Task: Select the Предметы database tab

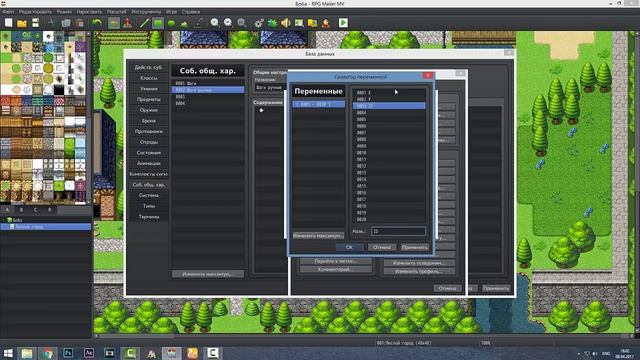Action: 149,99
